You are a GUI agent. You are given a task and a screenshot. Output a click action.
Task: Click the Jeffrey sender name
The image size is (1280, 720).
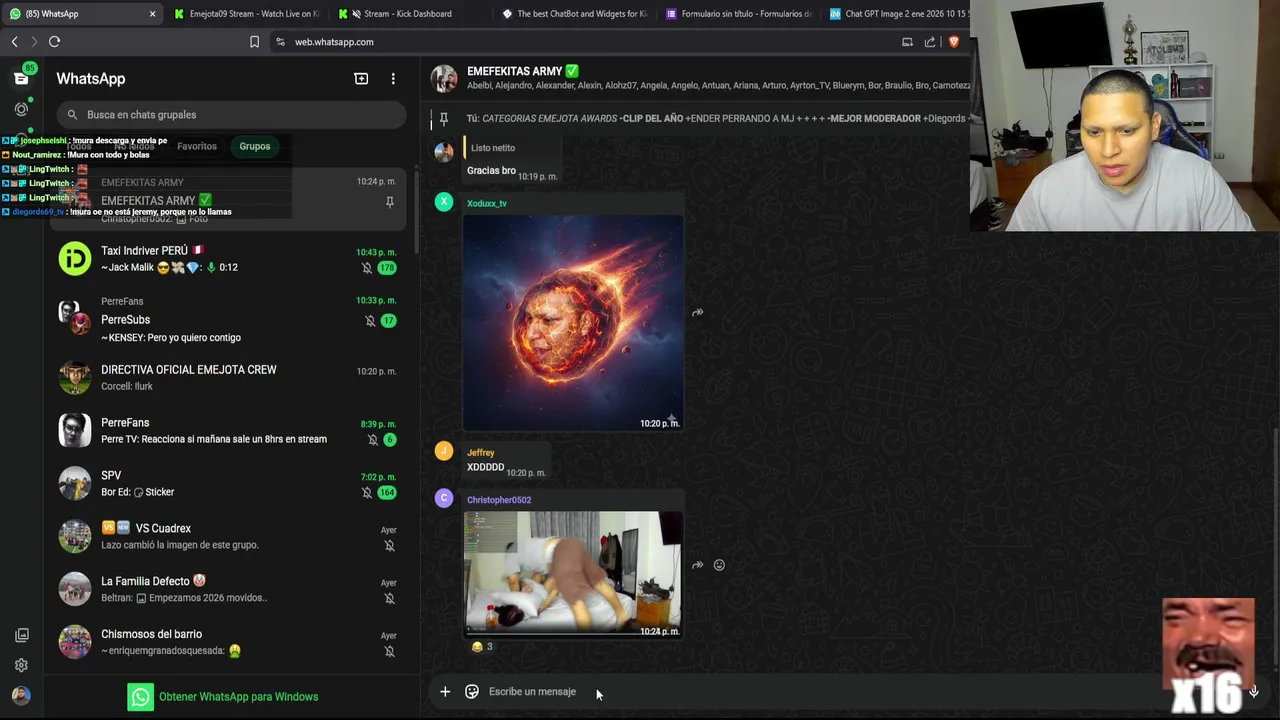481,453
